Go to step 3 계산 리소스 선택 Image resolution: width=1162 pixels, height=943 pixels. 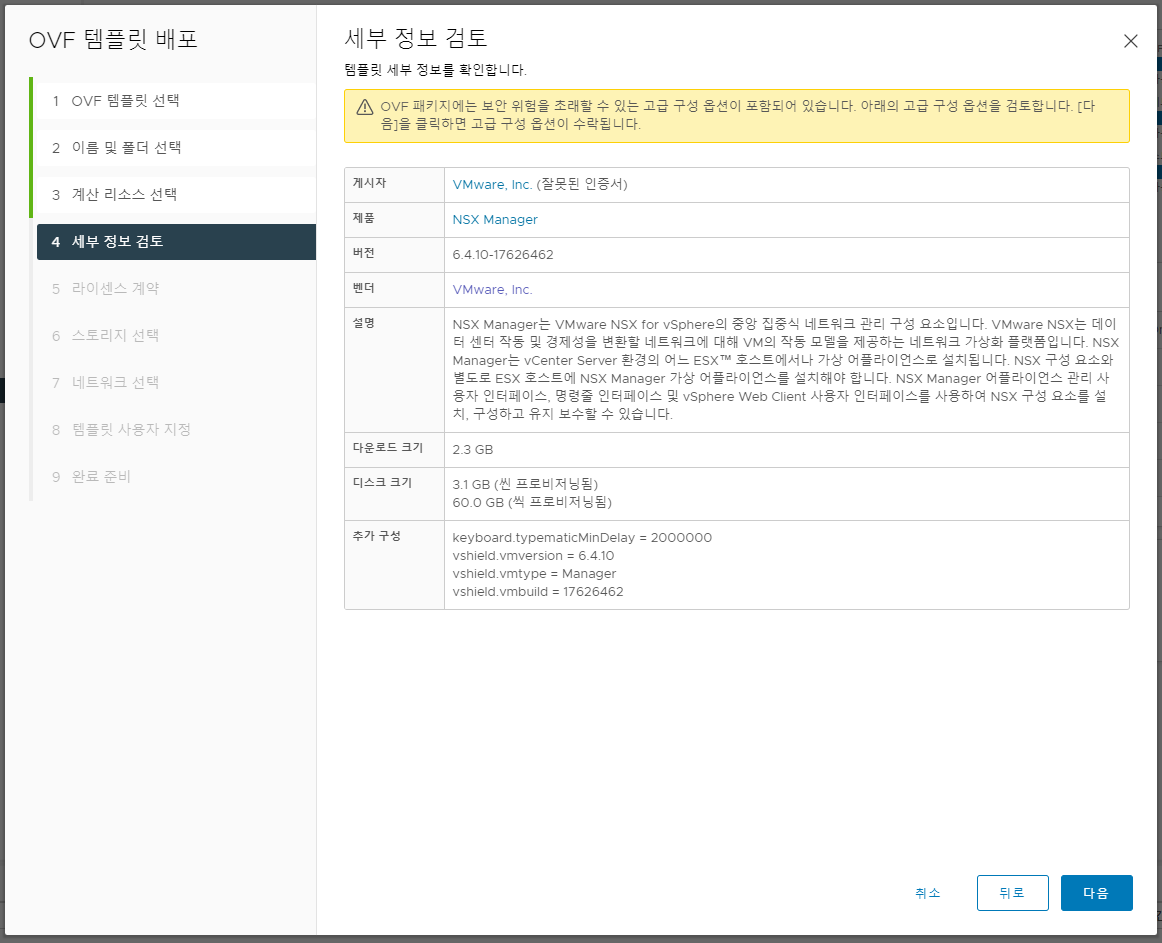coord(176,195)
